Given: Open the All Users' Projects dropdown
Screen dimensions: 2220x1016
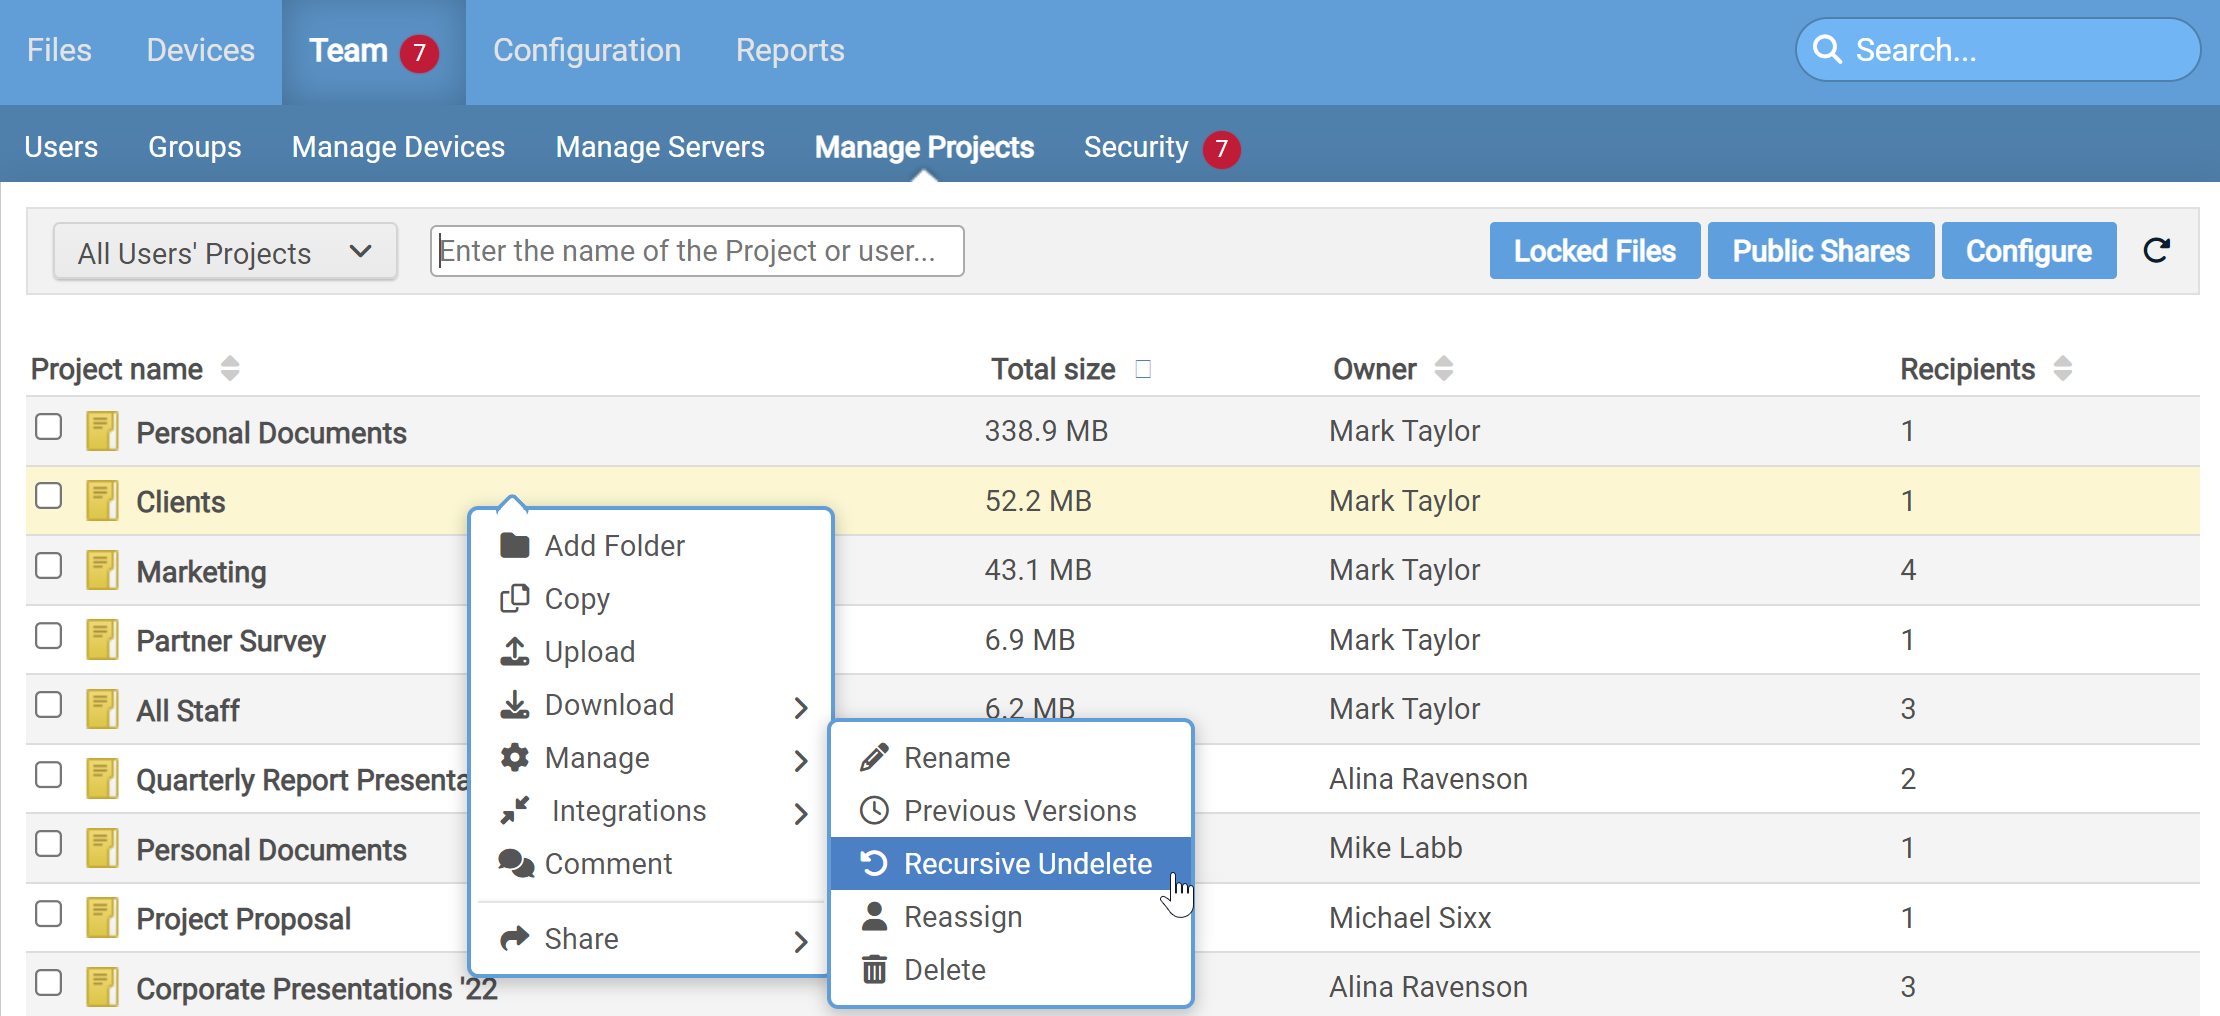Looking at the screenshot, I should coord(225,252).
